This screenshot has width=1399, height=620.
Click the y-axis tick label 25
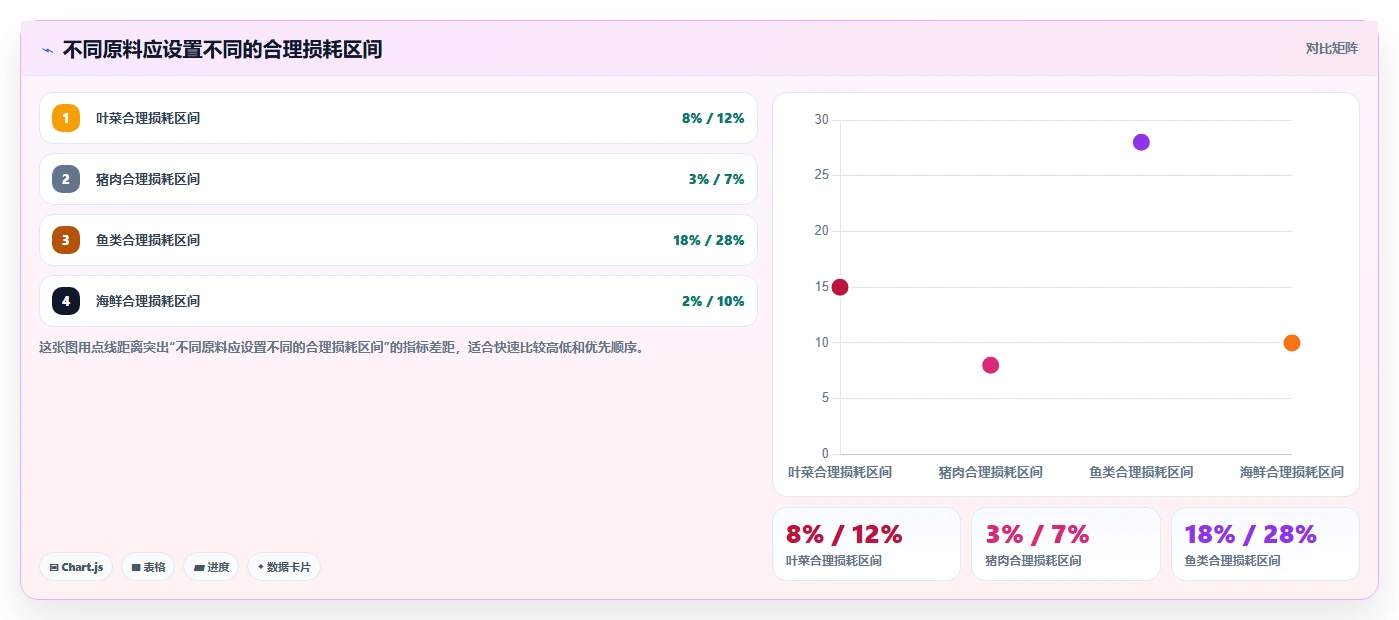coord(822,175)
